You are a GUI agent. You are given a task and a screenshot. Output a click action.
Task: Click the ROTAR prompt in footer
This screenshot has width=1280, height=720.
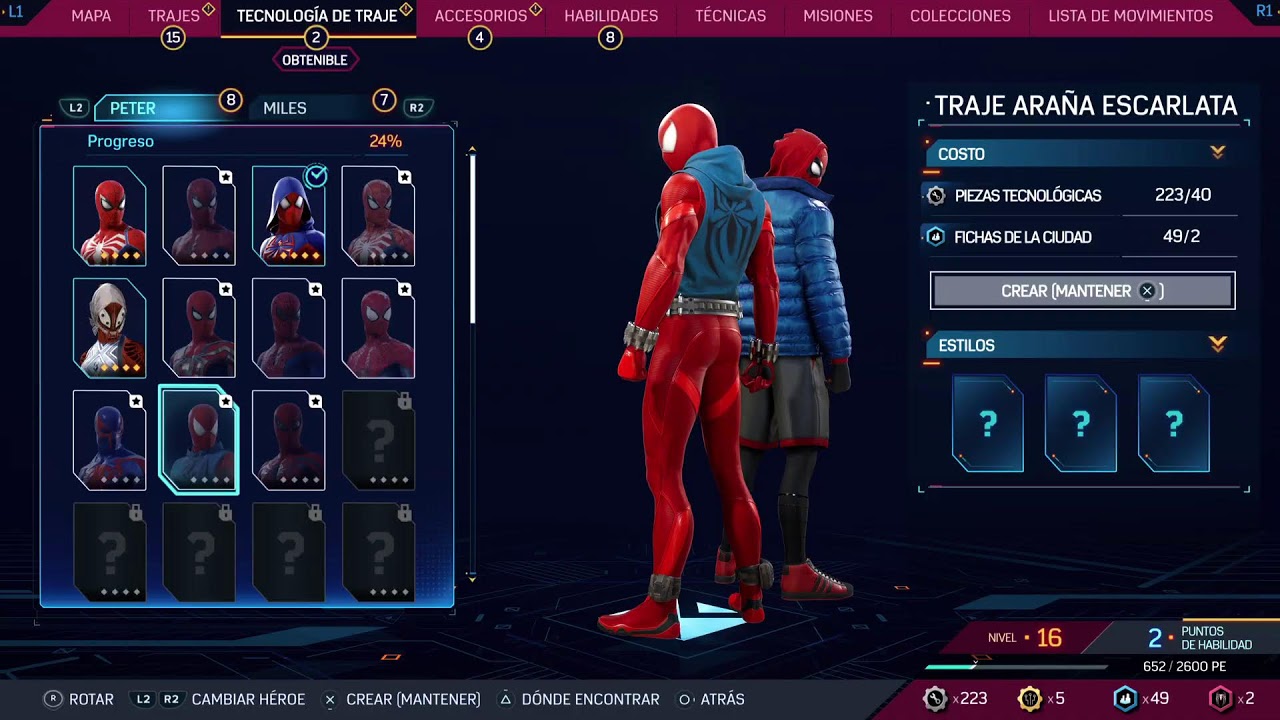click(79, 699)
